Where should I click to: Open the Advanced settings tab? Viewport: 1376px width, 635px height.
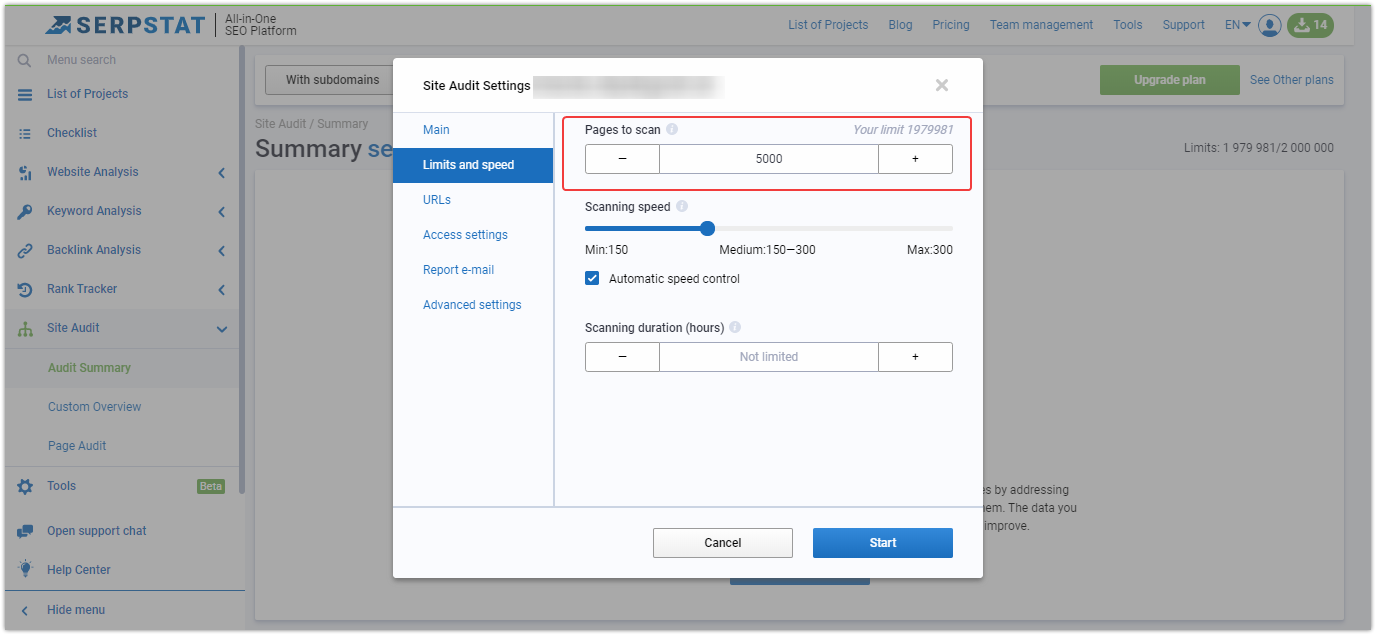472,305
